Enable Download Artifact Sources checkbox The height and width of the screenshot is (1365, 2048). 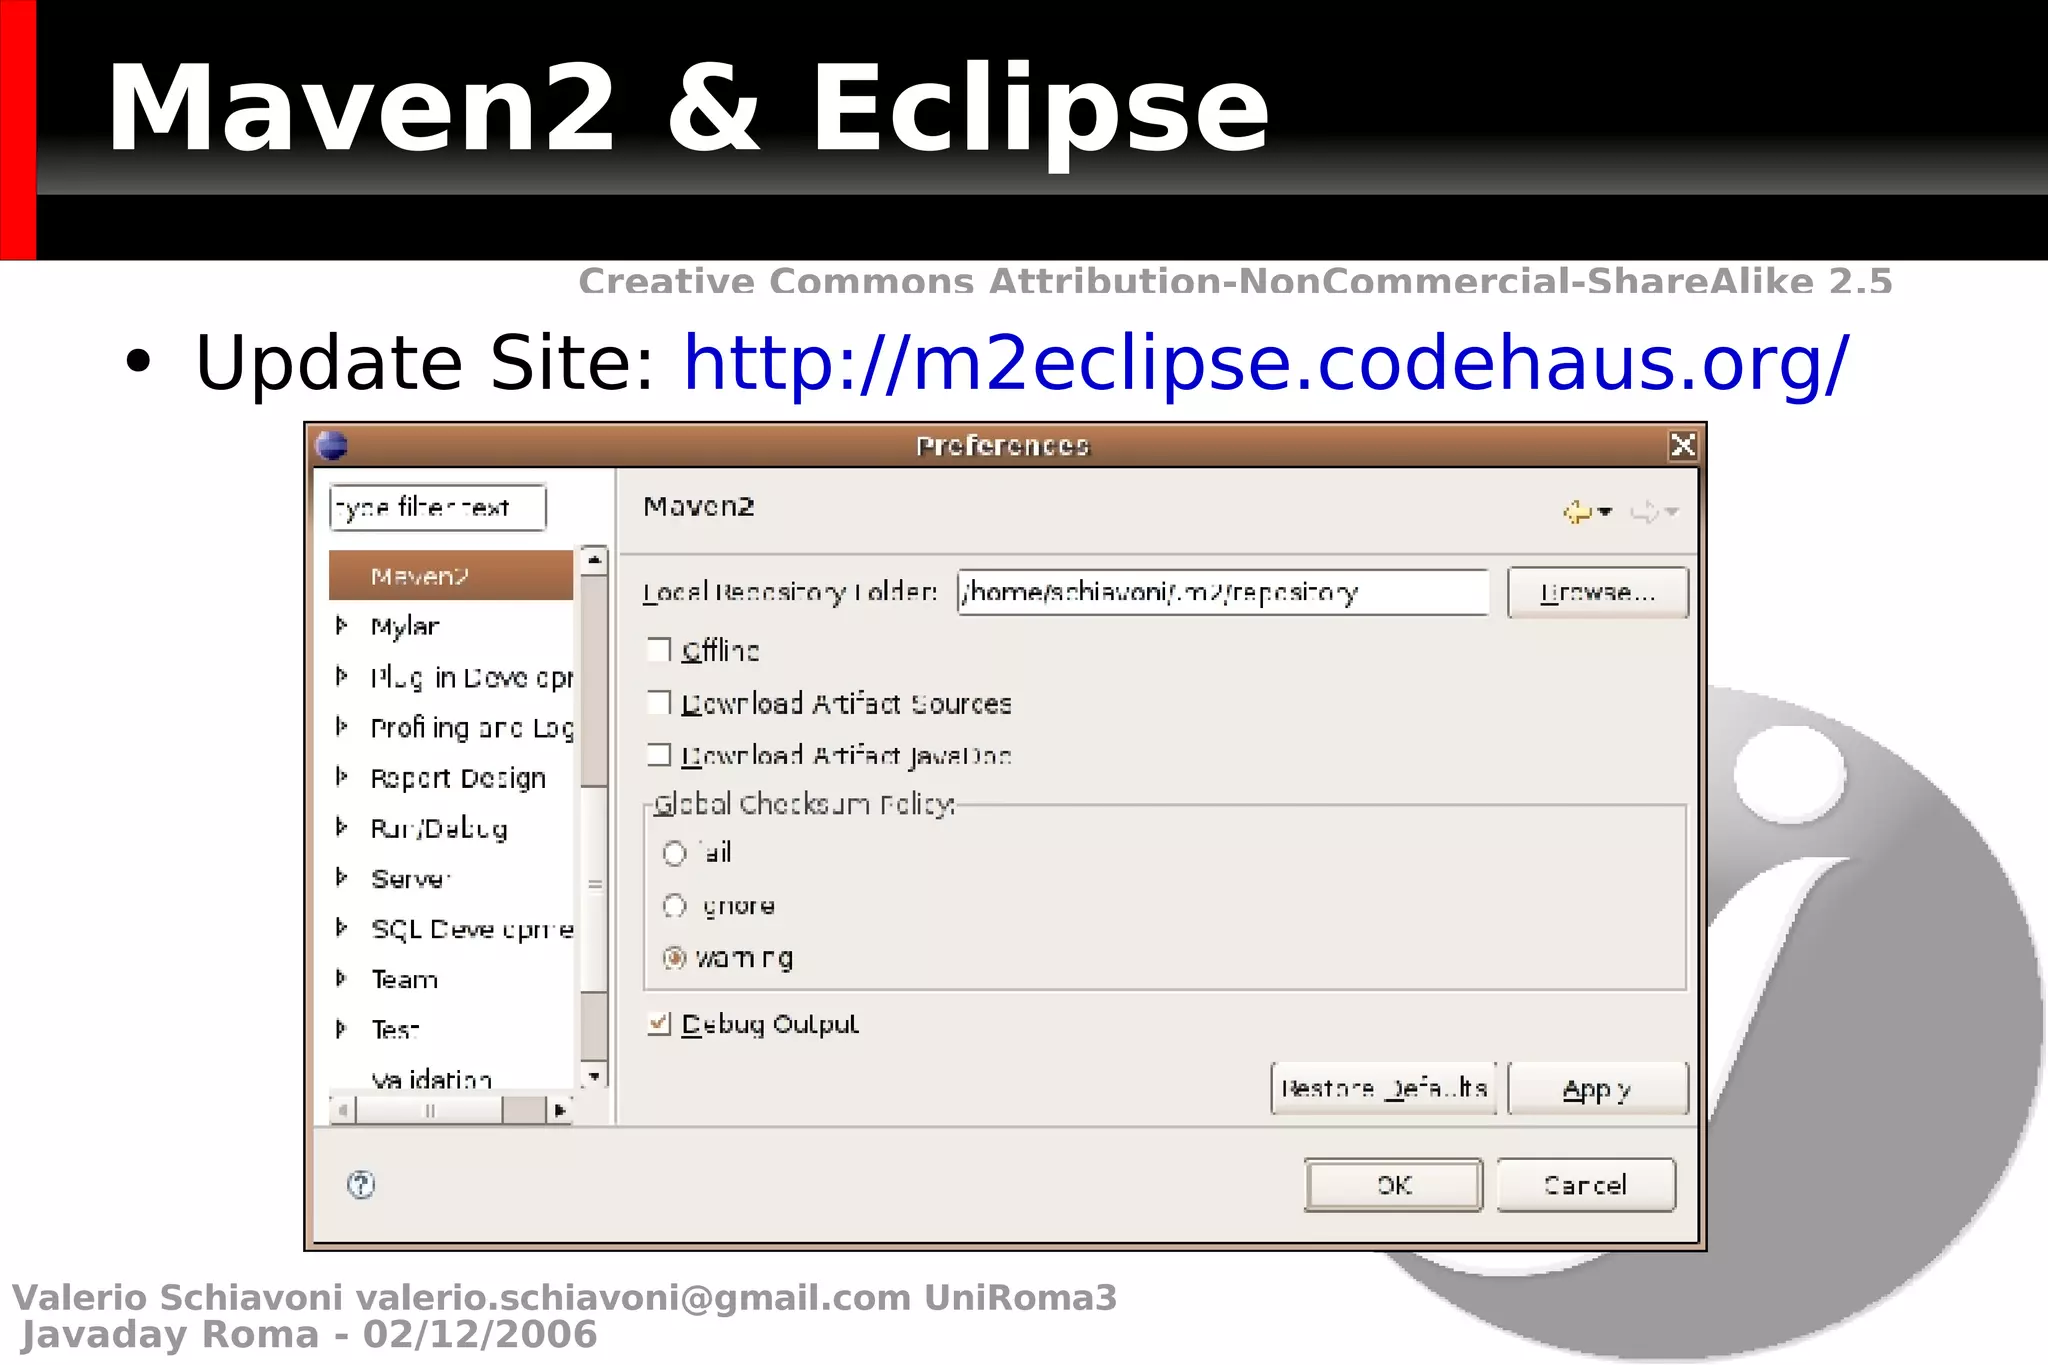(x=659, y=703)
